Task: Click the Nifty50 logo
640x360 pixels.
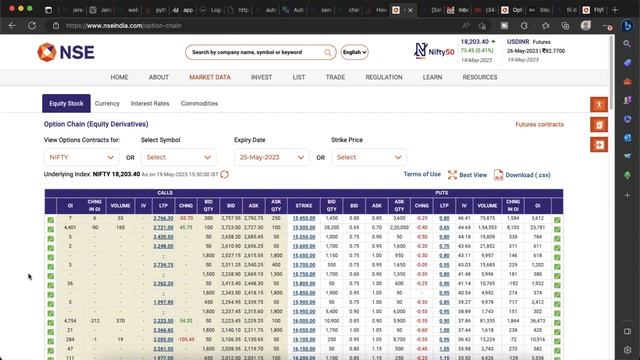Action: pyautogui.click(x=434, y=51)
